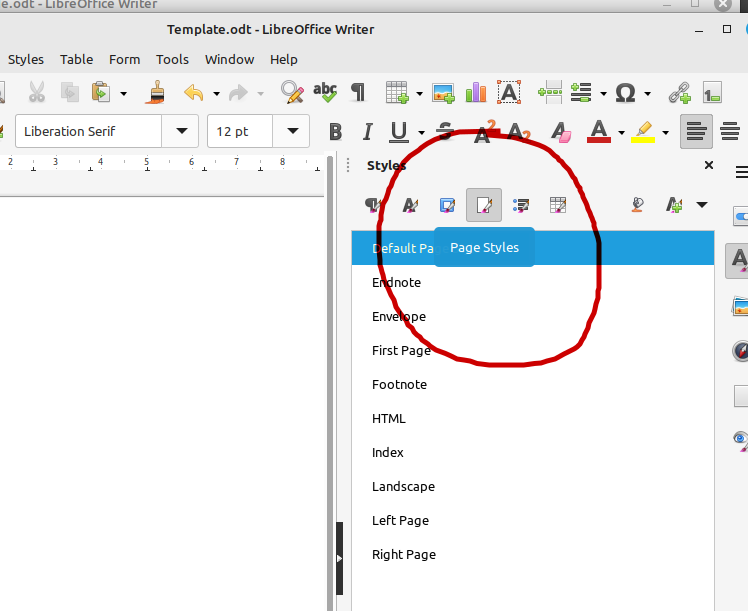Open the Form menu

[x=125, y=60]
